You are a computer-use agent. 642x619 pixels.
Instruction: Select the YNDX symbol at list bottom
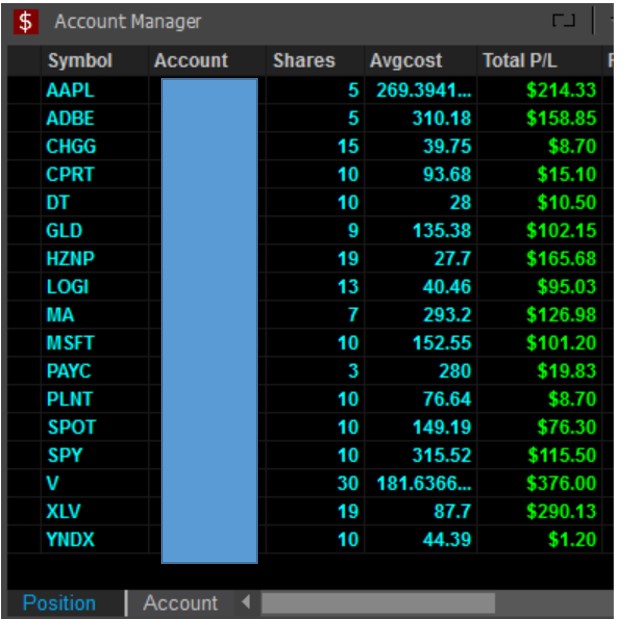coord(72,540)
